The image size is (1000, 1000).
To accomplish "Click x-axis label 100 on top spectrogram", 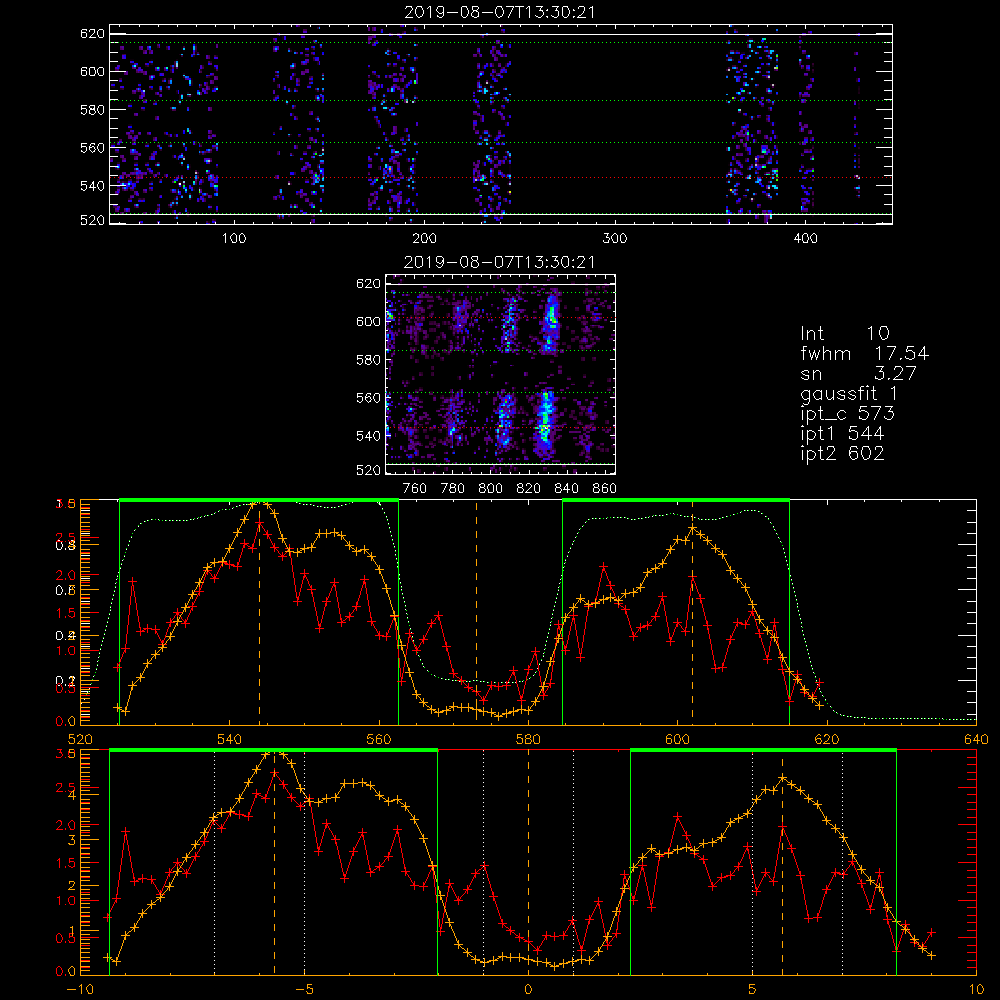I will click(x=233, y=239).
